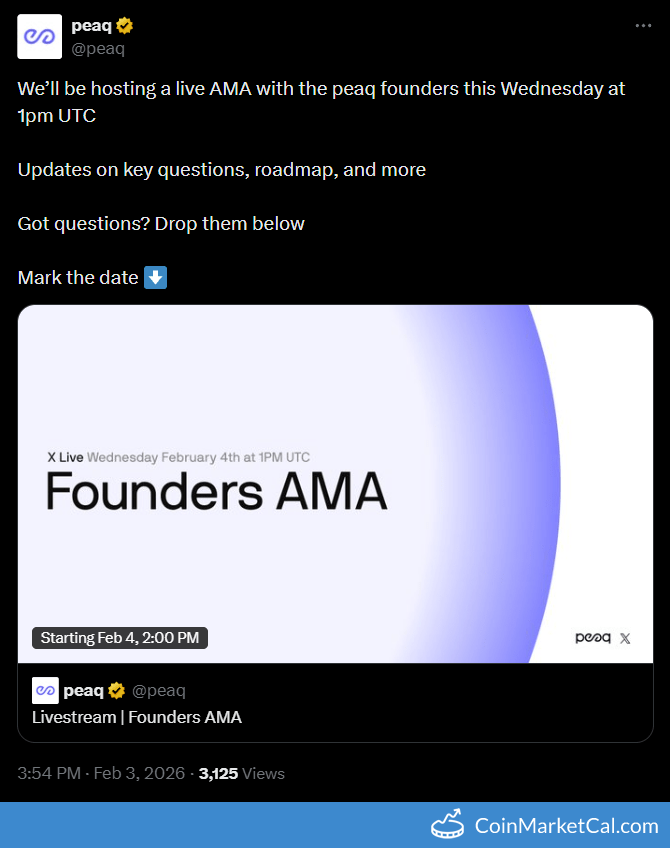
Task: Click the blue down arrow emoji
Action: click(156, 277)
